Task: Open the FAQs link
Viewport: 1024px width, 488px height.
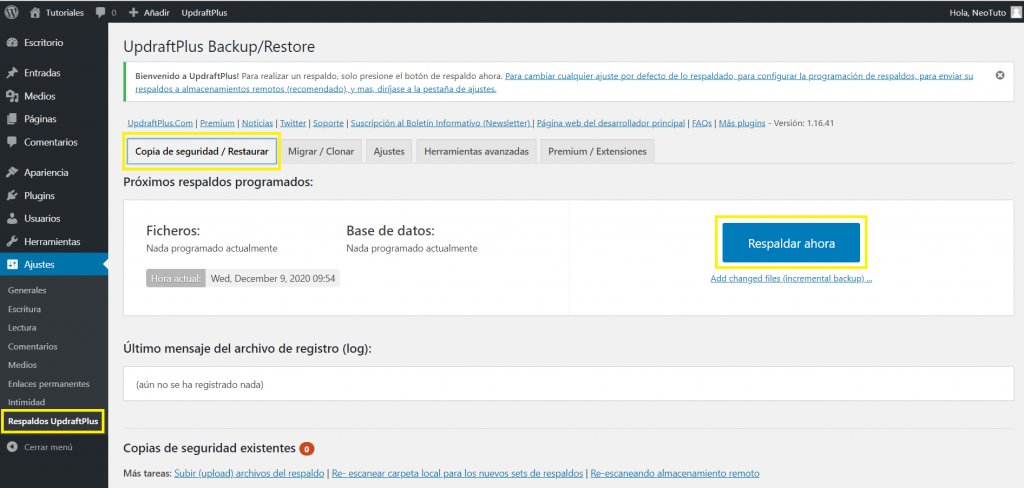Action: pyautogui.click(x=702, y=123)
